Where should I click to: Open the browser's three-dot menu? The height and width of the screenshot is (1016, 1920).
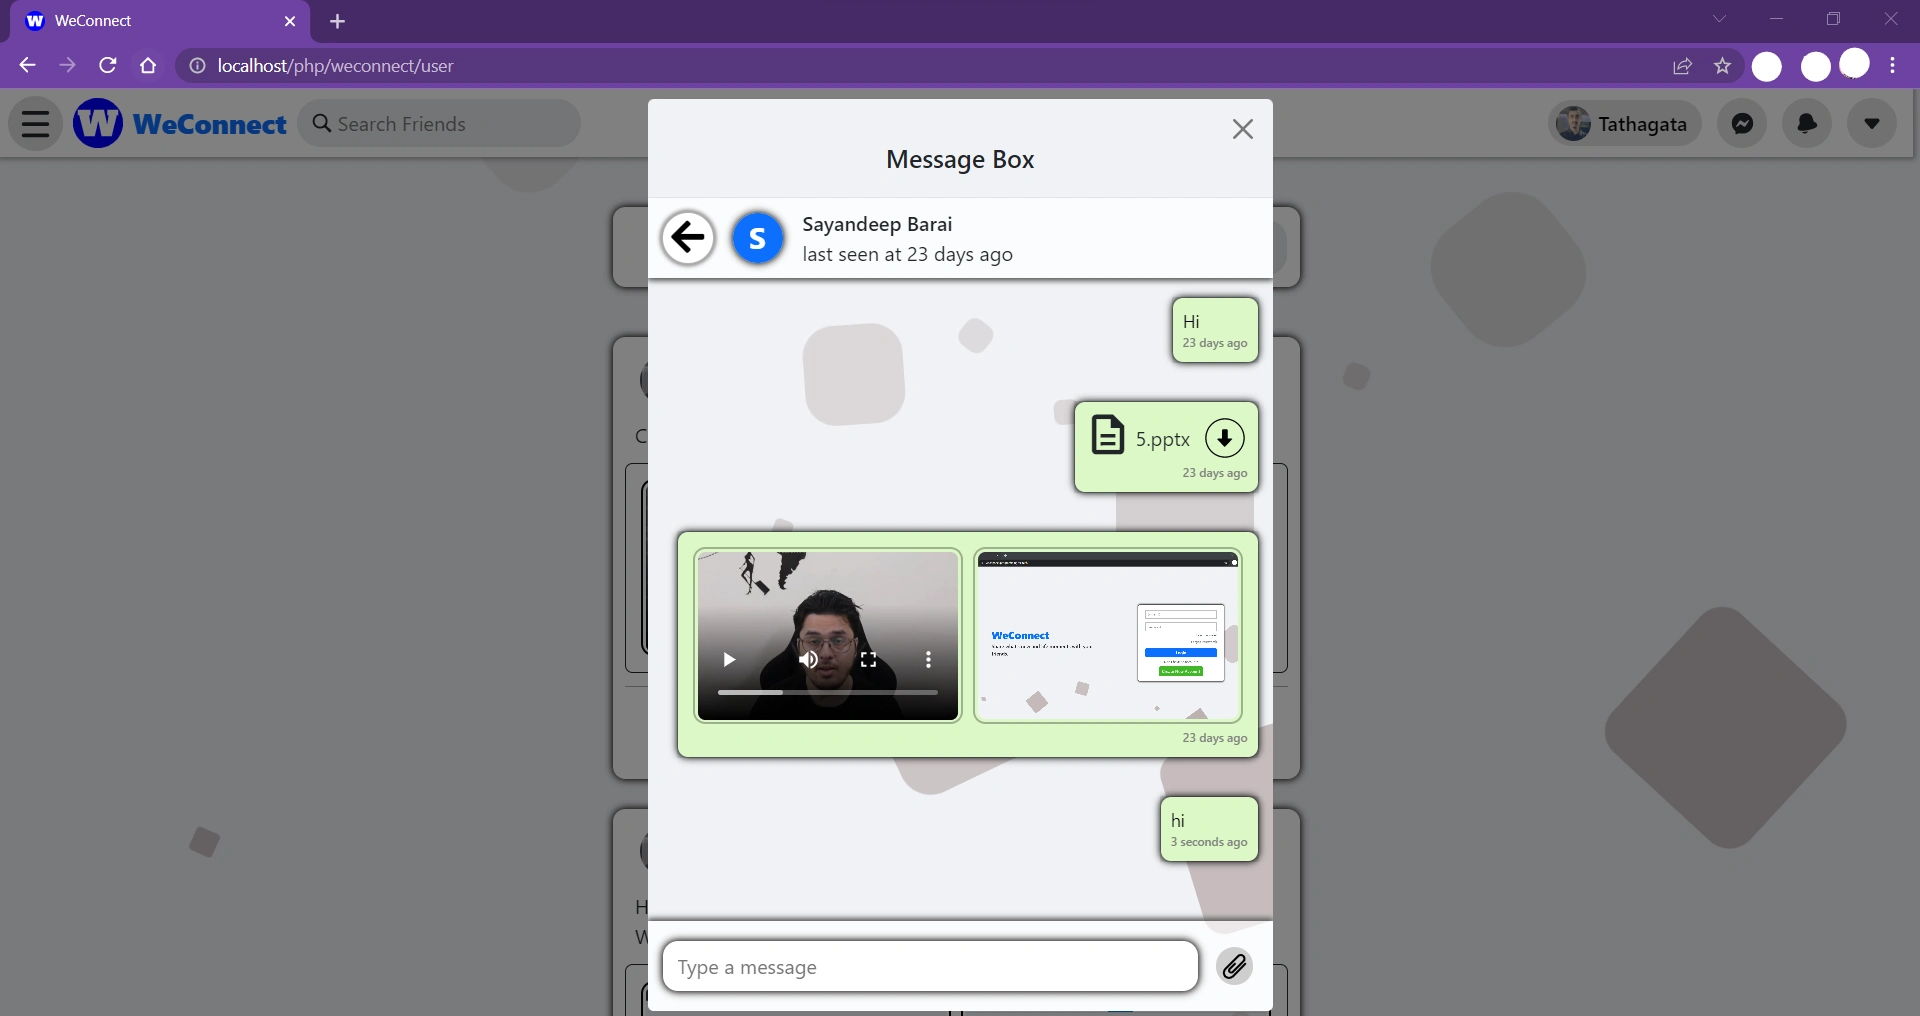click(1893, 66)
